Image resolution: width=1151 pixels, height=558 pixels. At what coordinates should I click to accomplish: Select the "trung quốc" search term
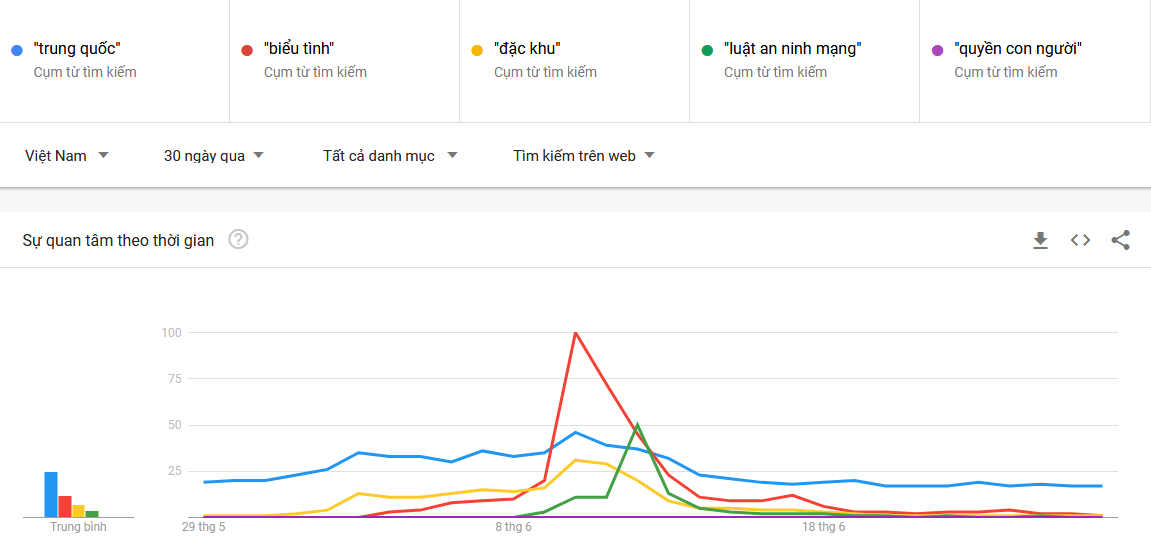(x=77, y=48)
